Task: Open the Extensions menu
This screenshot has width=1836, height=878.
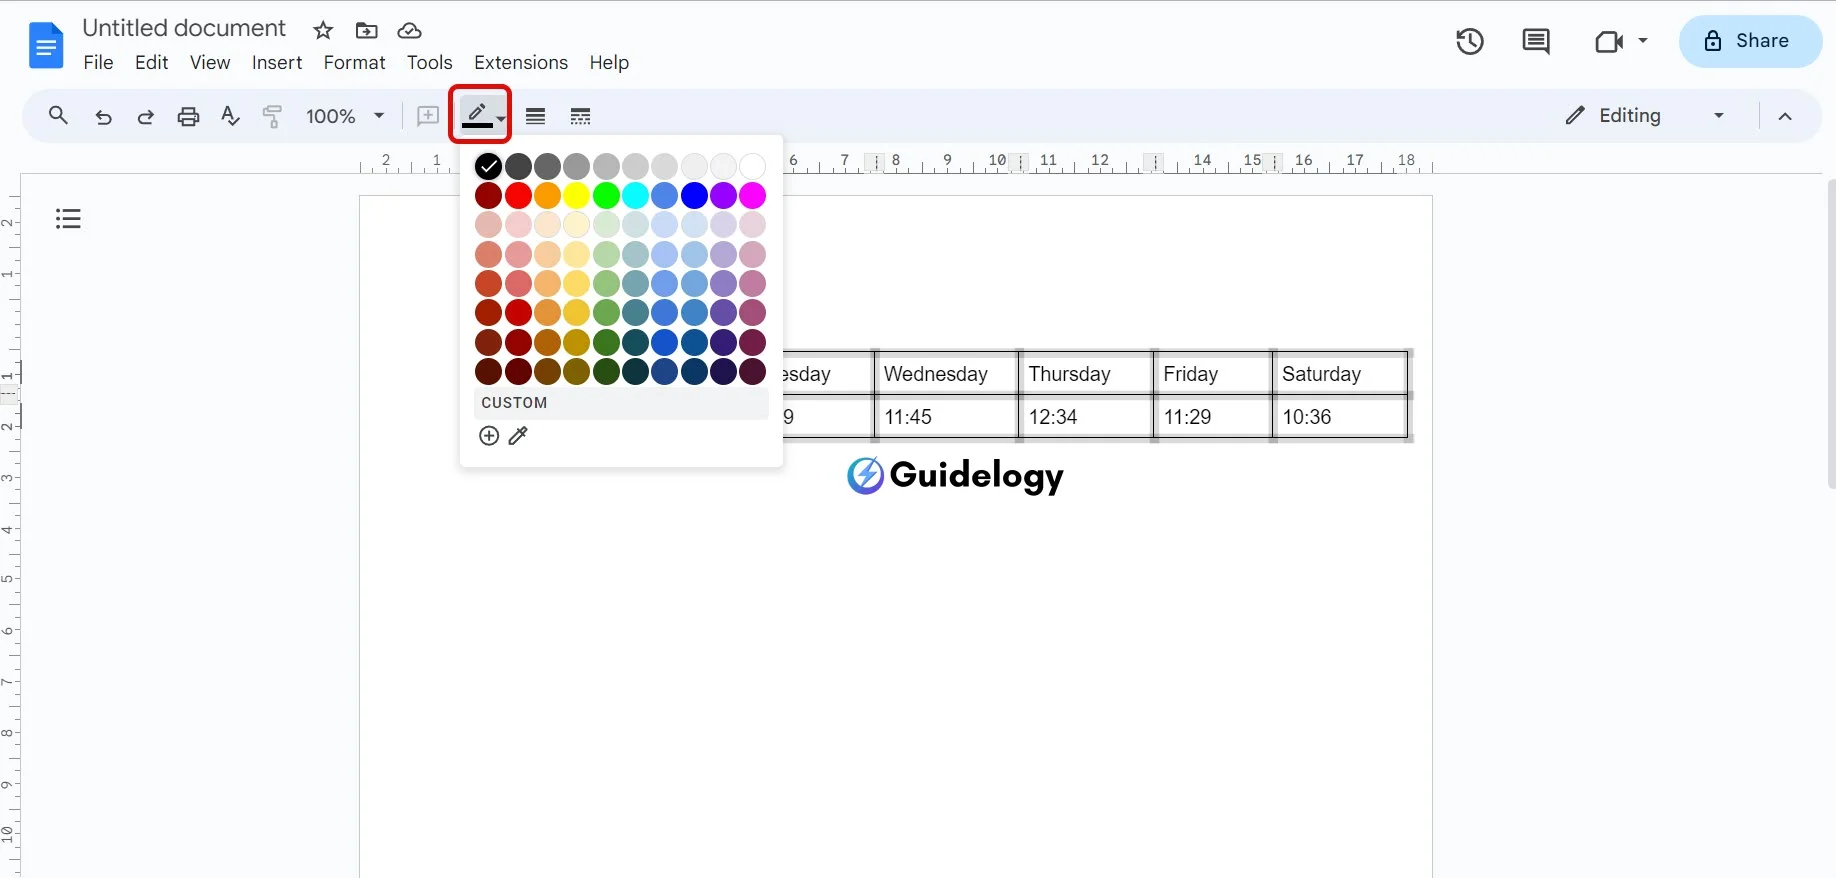Action: pos(521,62)
